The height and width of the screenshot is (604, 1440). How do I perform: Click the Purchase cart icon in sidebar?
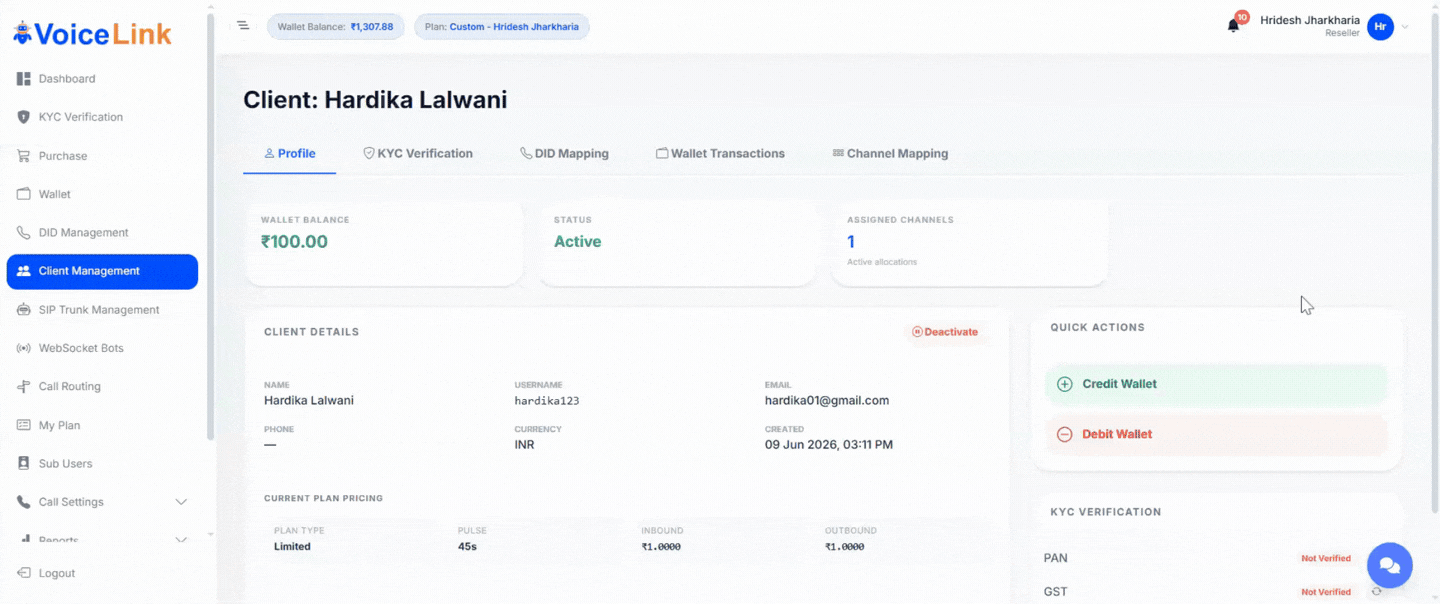click(24, 156)
